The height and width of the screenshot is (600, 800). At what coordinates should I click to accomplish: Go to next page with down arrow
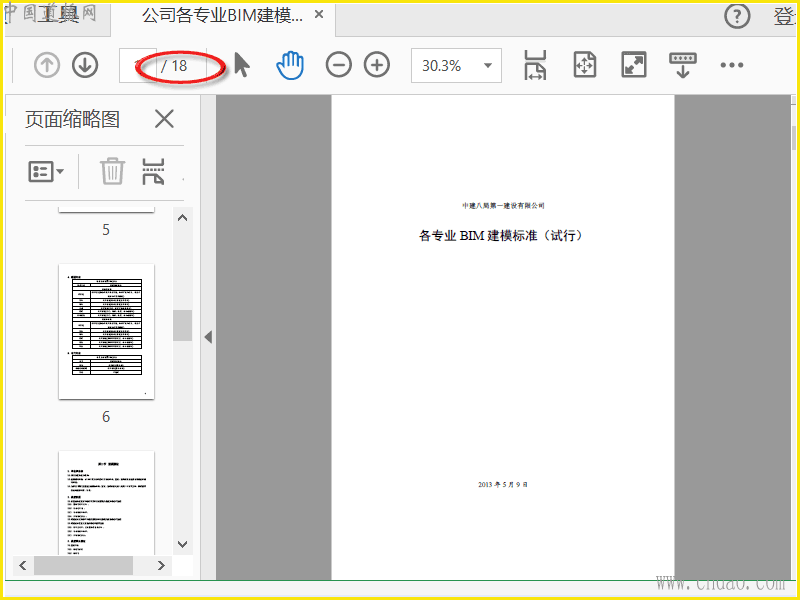[85, 65]
